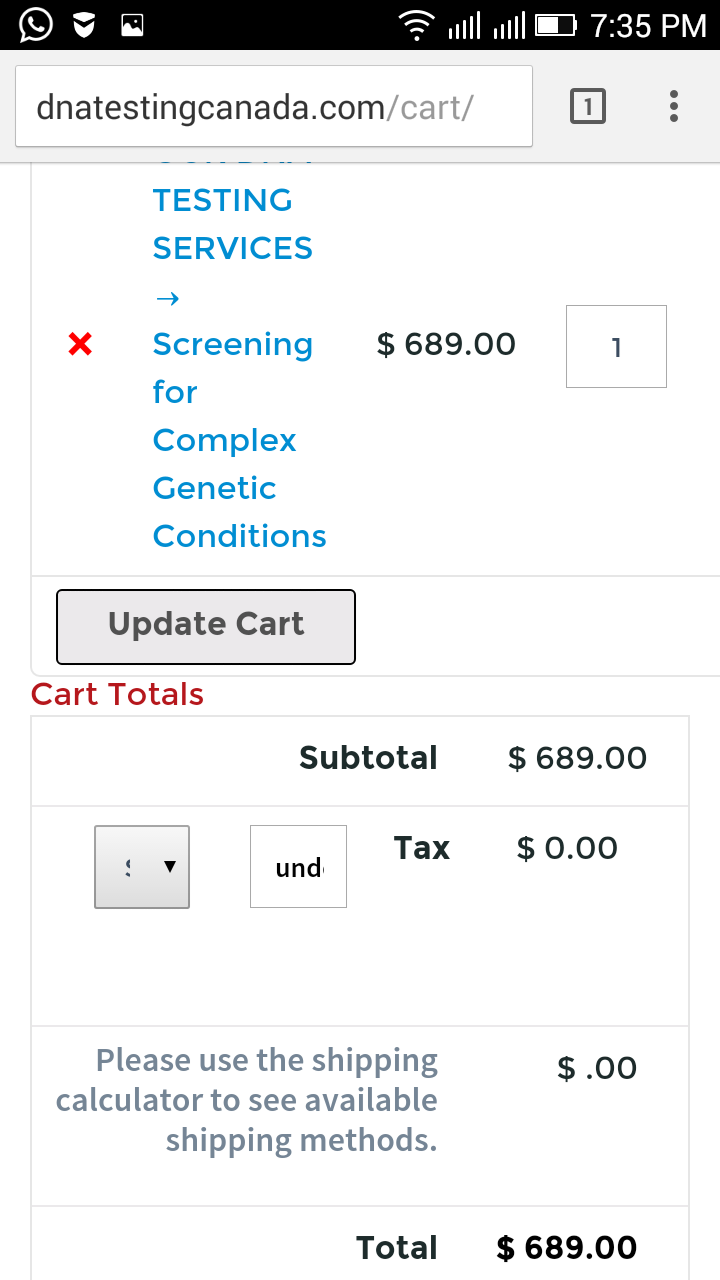Tap the shield notification icon
The height and width of the screenshot is (1280, 720).
[x=85, y=26]
